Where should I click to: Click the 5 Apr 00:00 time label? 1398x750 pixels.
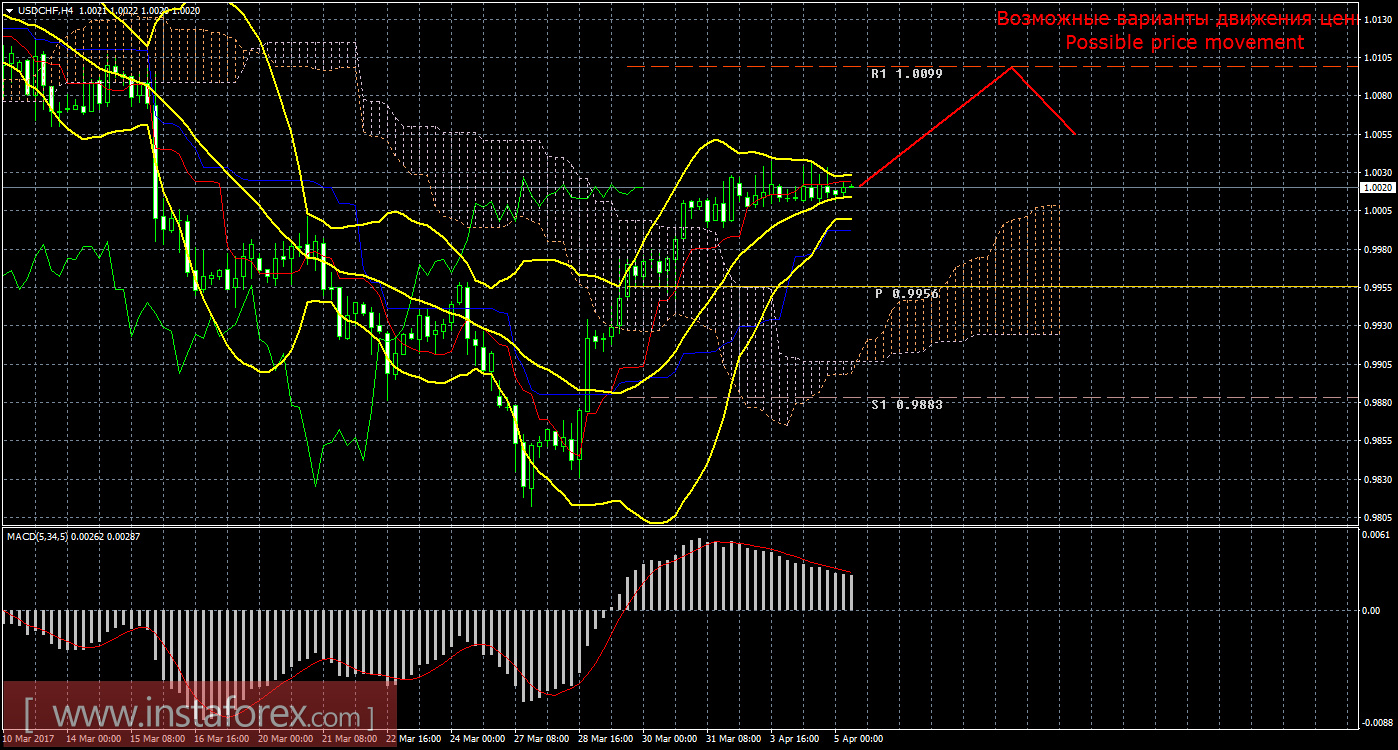[861, 740]
